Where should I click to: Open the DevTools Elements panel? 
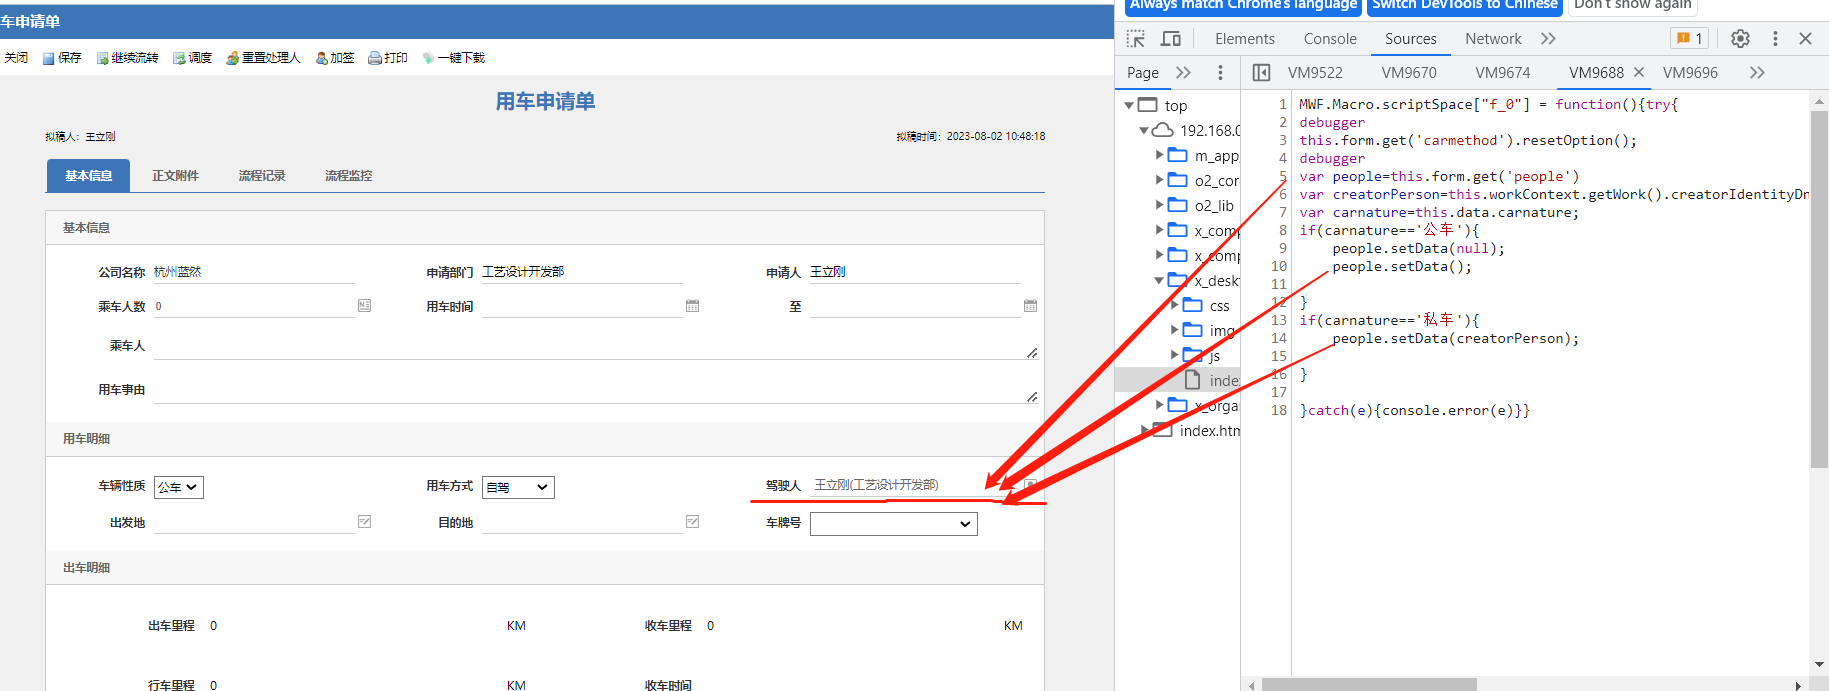click(1245, 38)
